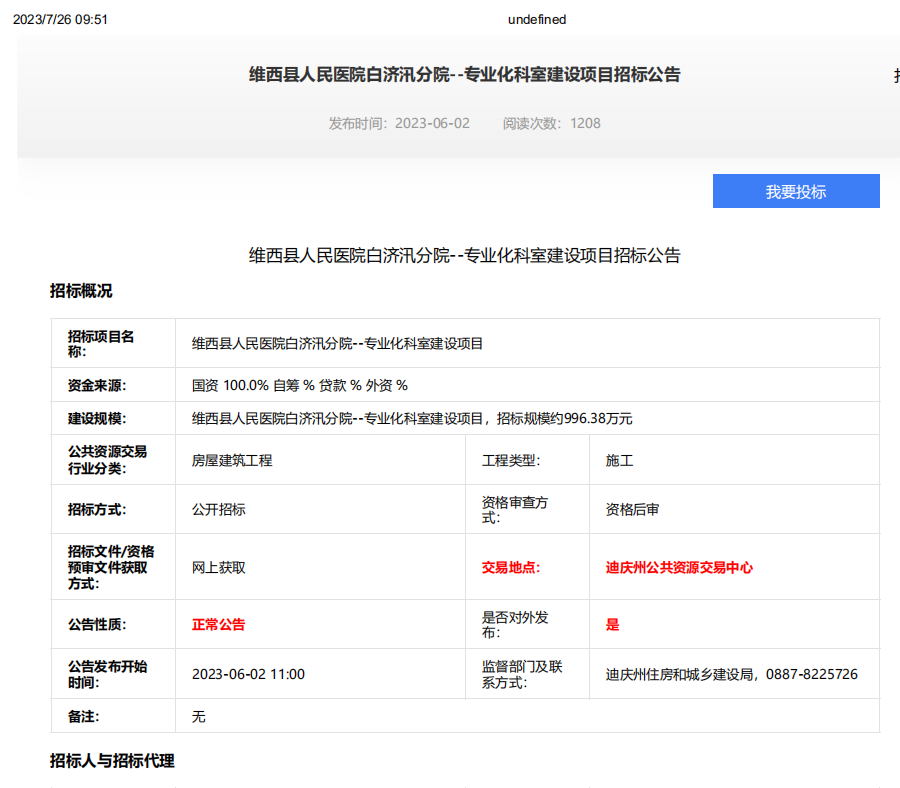Click the red 迪庆州公共资源交易中心 text
Image resolution: width=900 pixels, height=788 pixels.
click(x=679, y=567)
